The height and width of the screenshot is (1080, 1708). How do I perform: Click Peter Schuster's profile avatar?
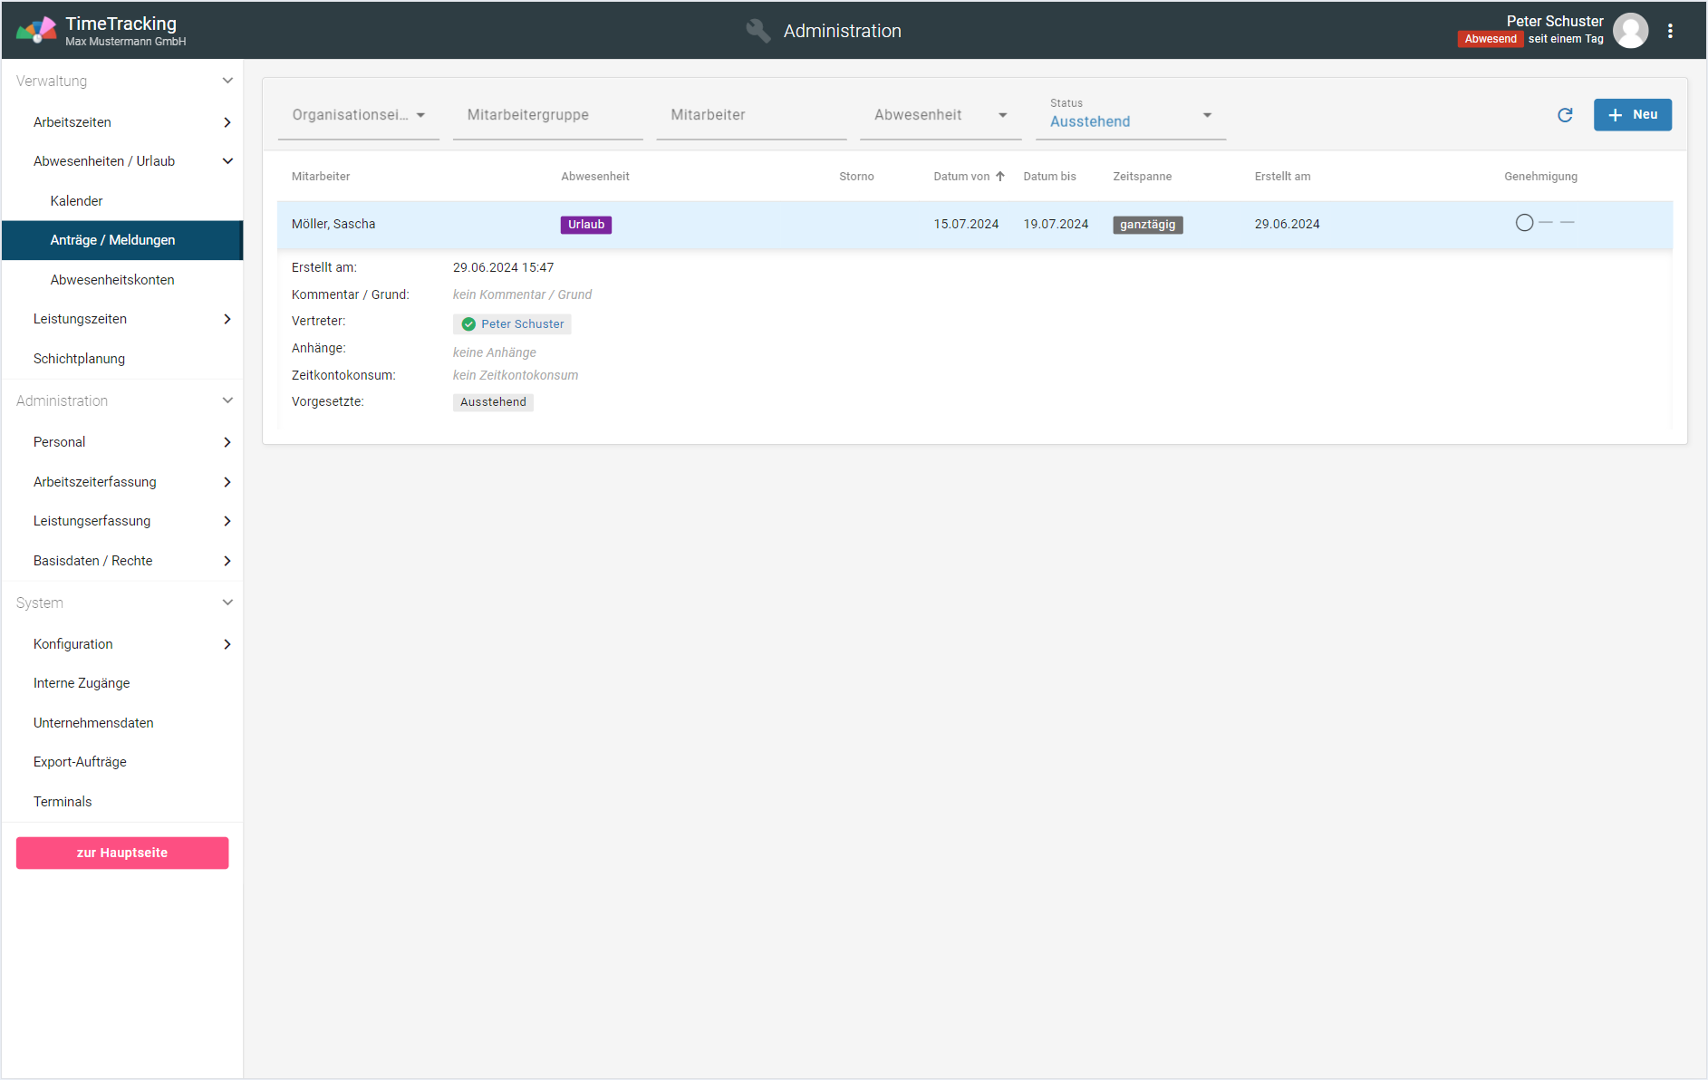pyautogui.click(x=1631, y=31)
